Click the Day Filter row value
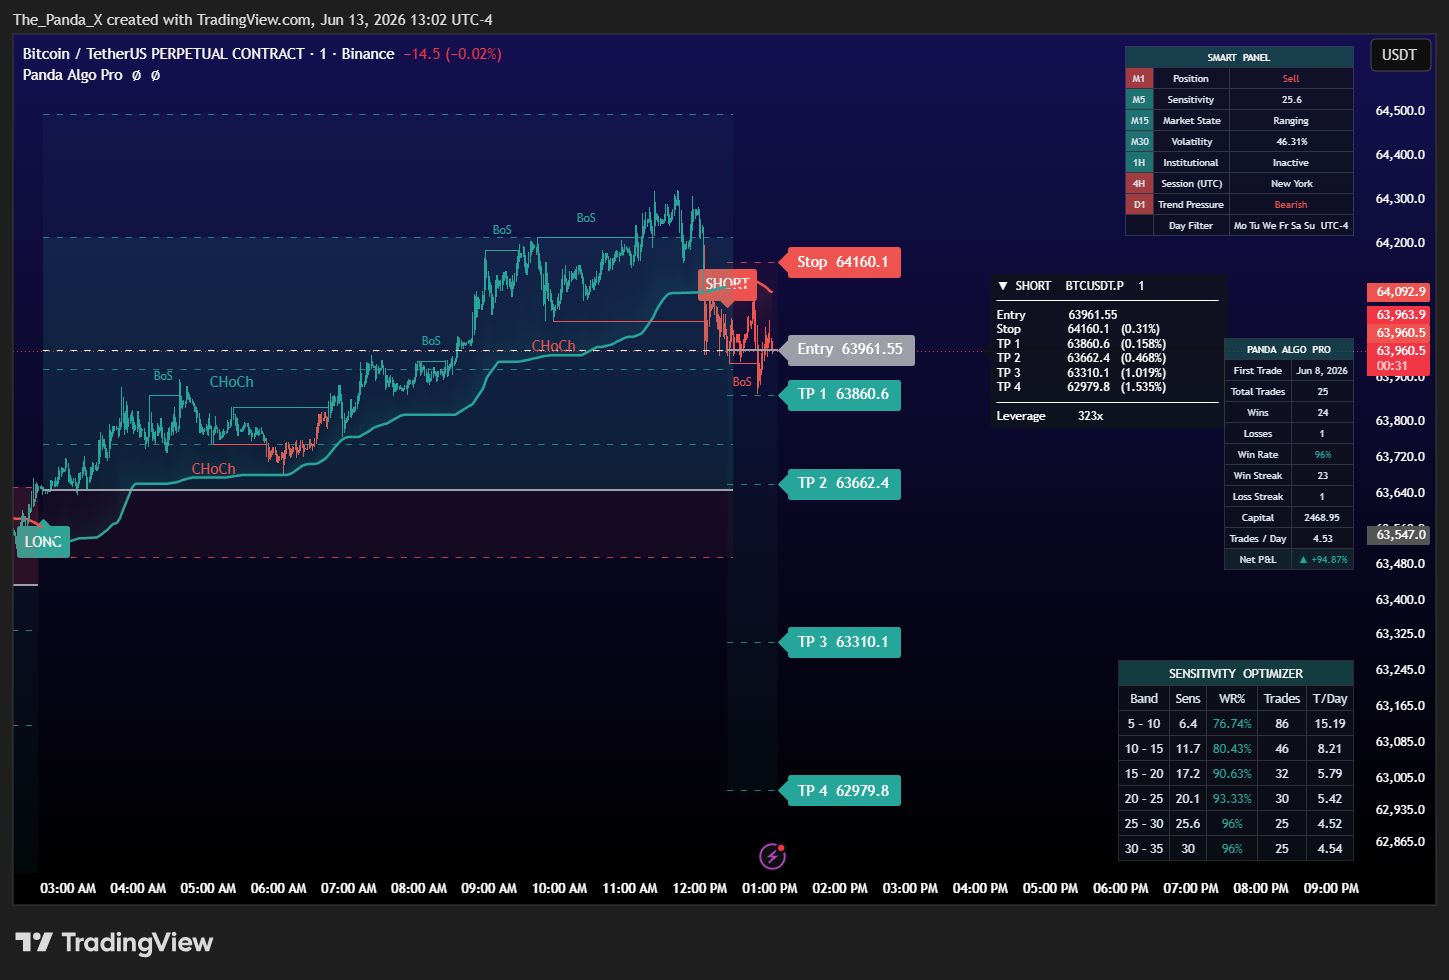This screenshot has width=1449, height=980. coord(1291,226)
